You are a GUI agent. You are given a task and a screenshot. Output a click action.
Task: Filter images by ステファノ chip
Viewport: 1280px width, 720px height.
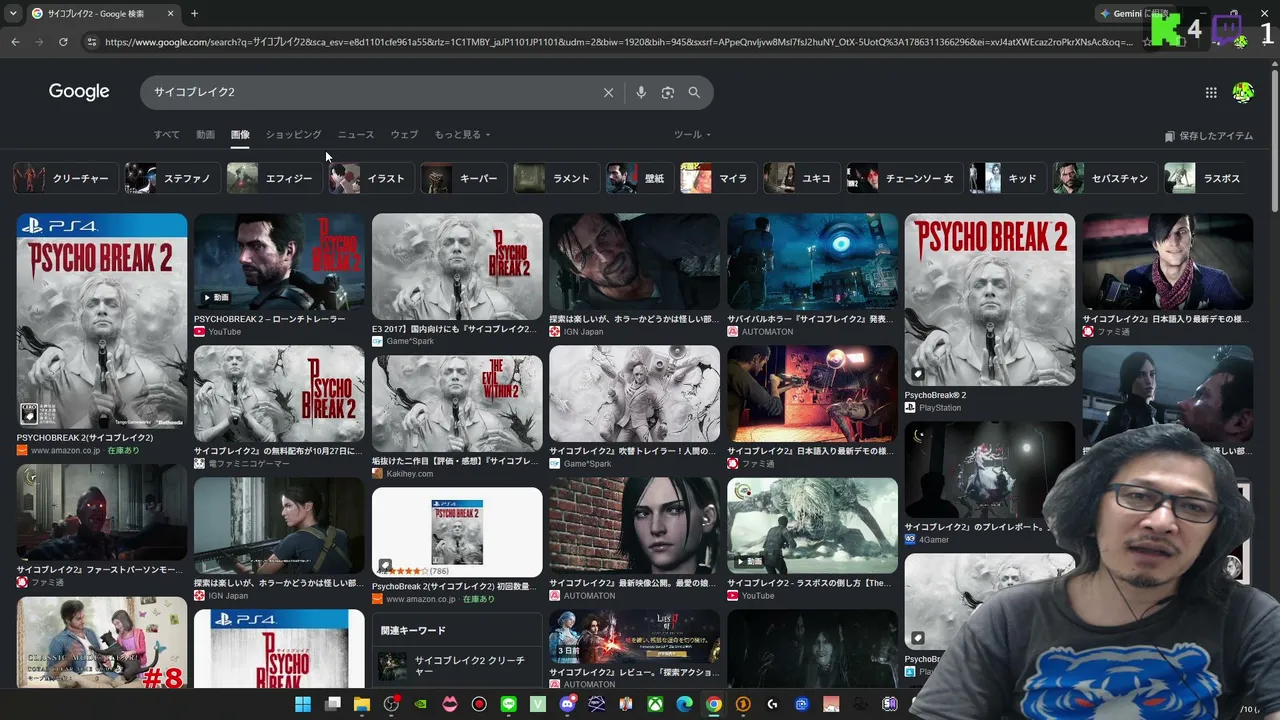[172, 178]
